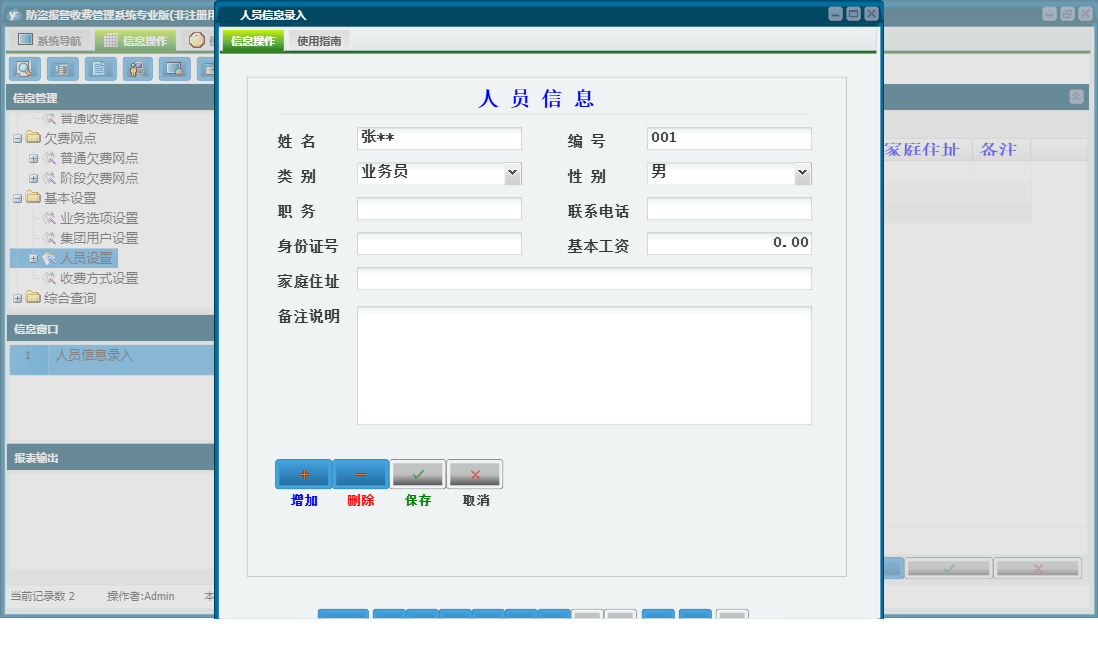Click the yellow question badge icon
This screenshot has height=655, width=1098.
[x=197, y=39]
